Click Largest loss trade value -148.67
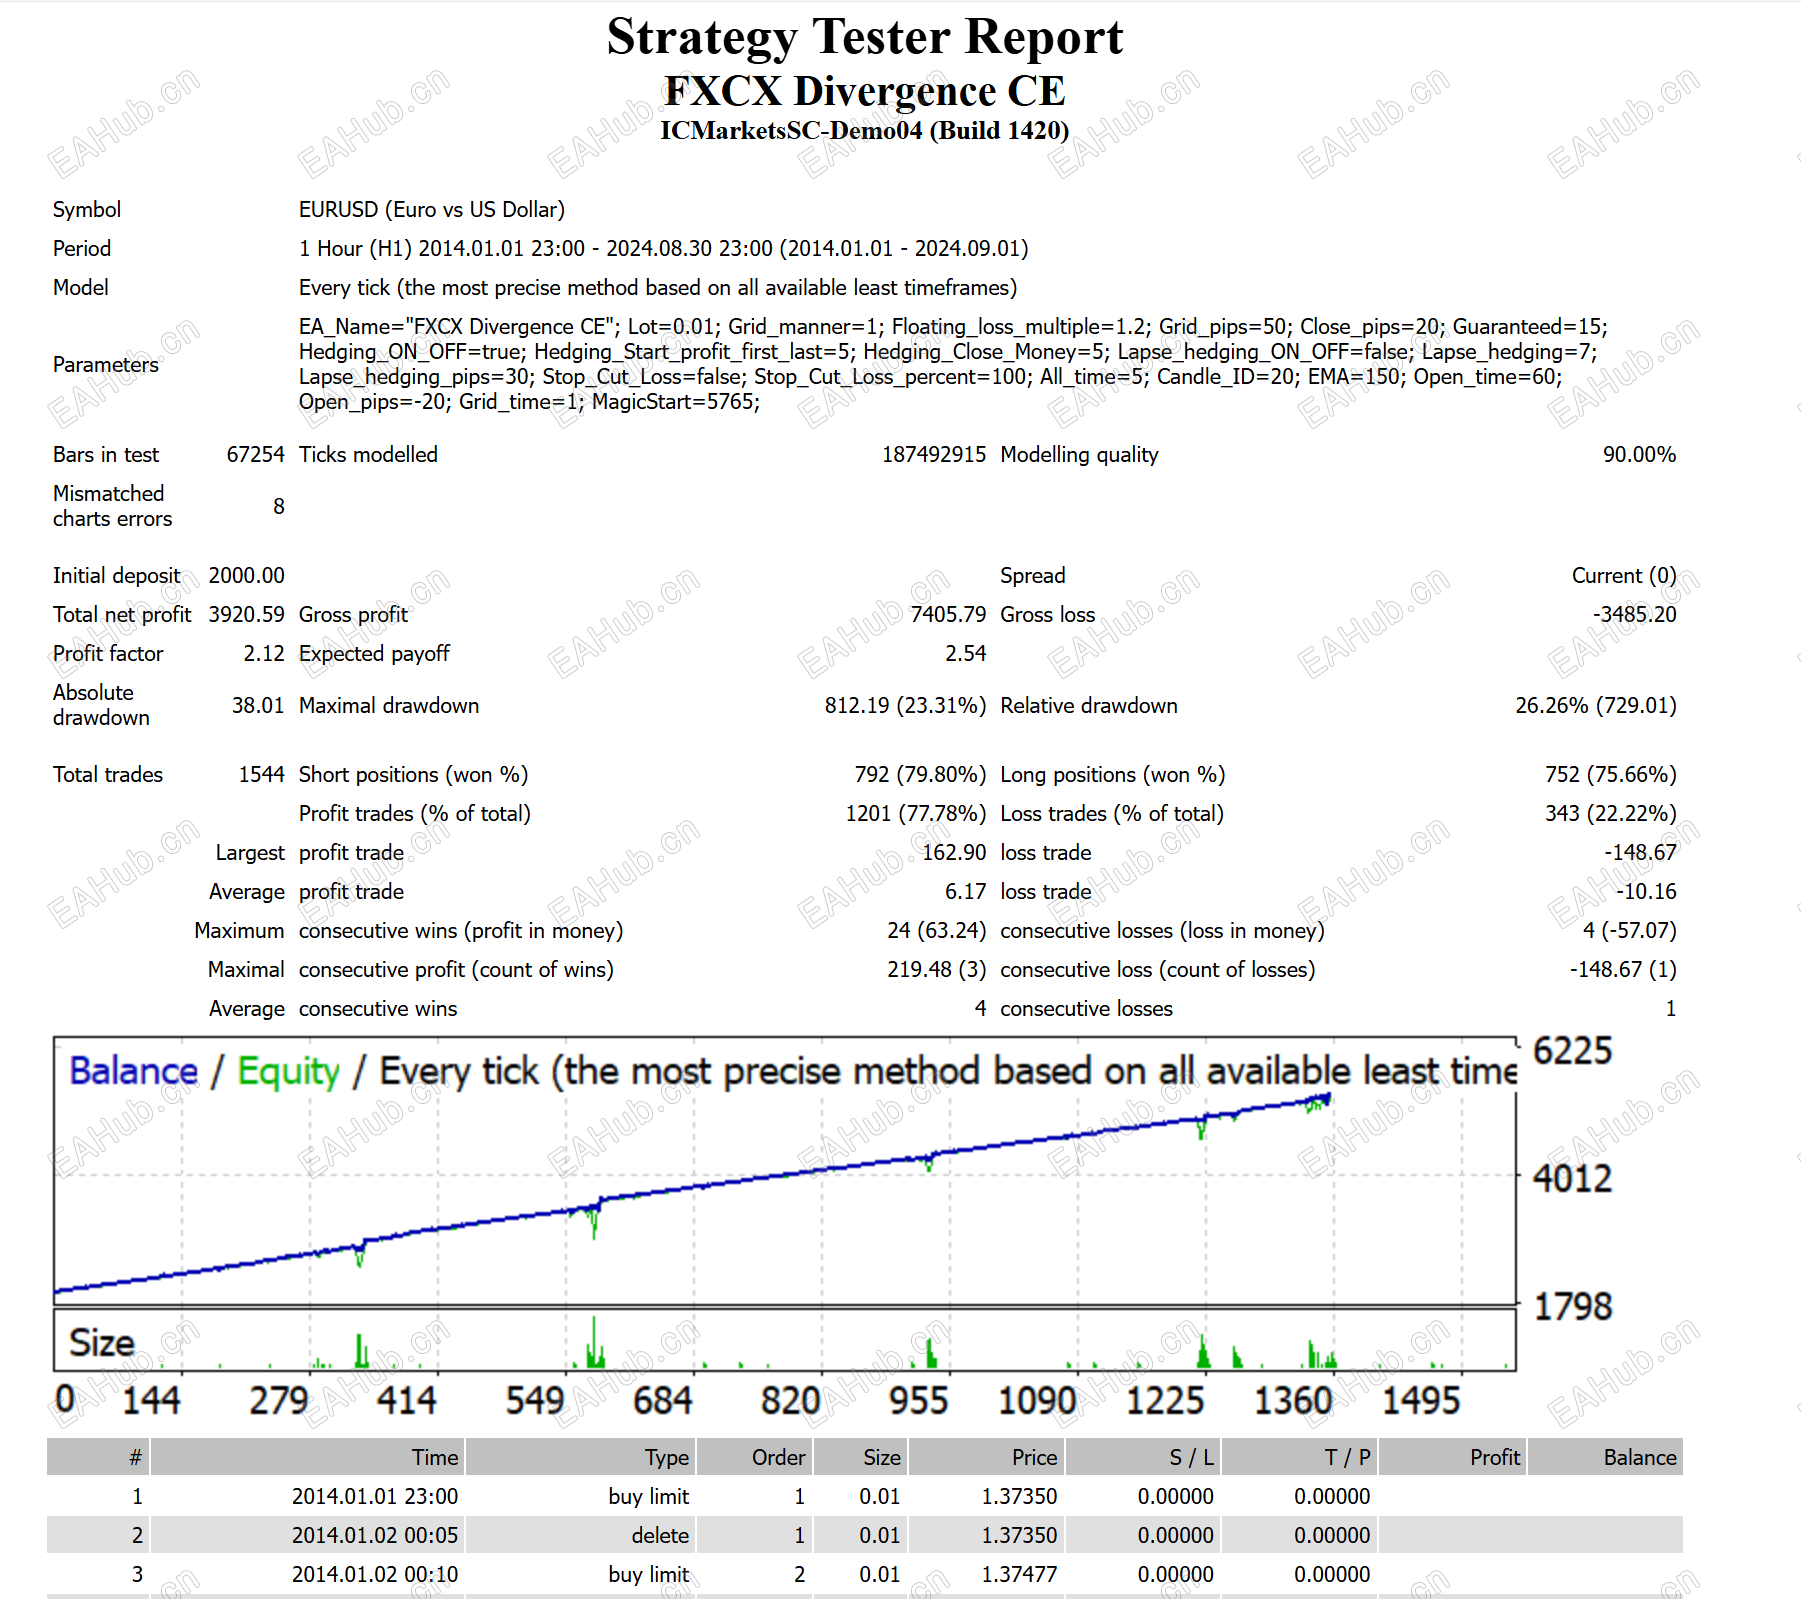The height and width of the screenshot is (1599, 1801). [1640, 852]
